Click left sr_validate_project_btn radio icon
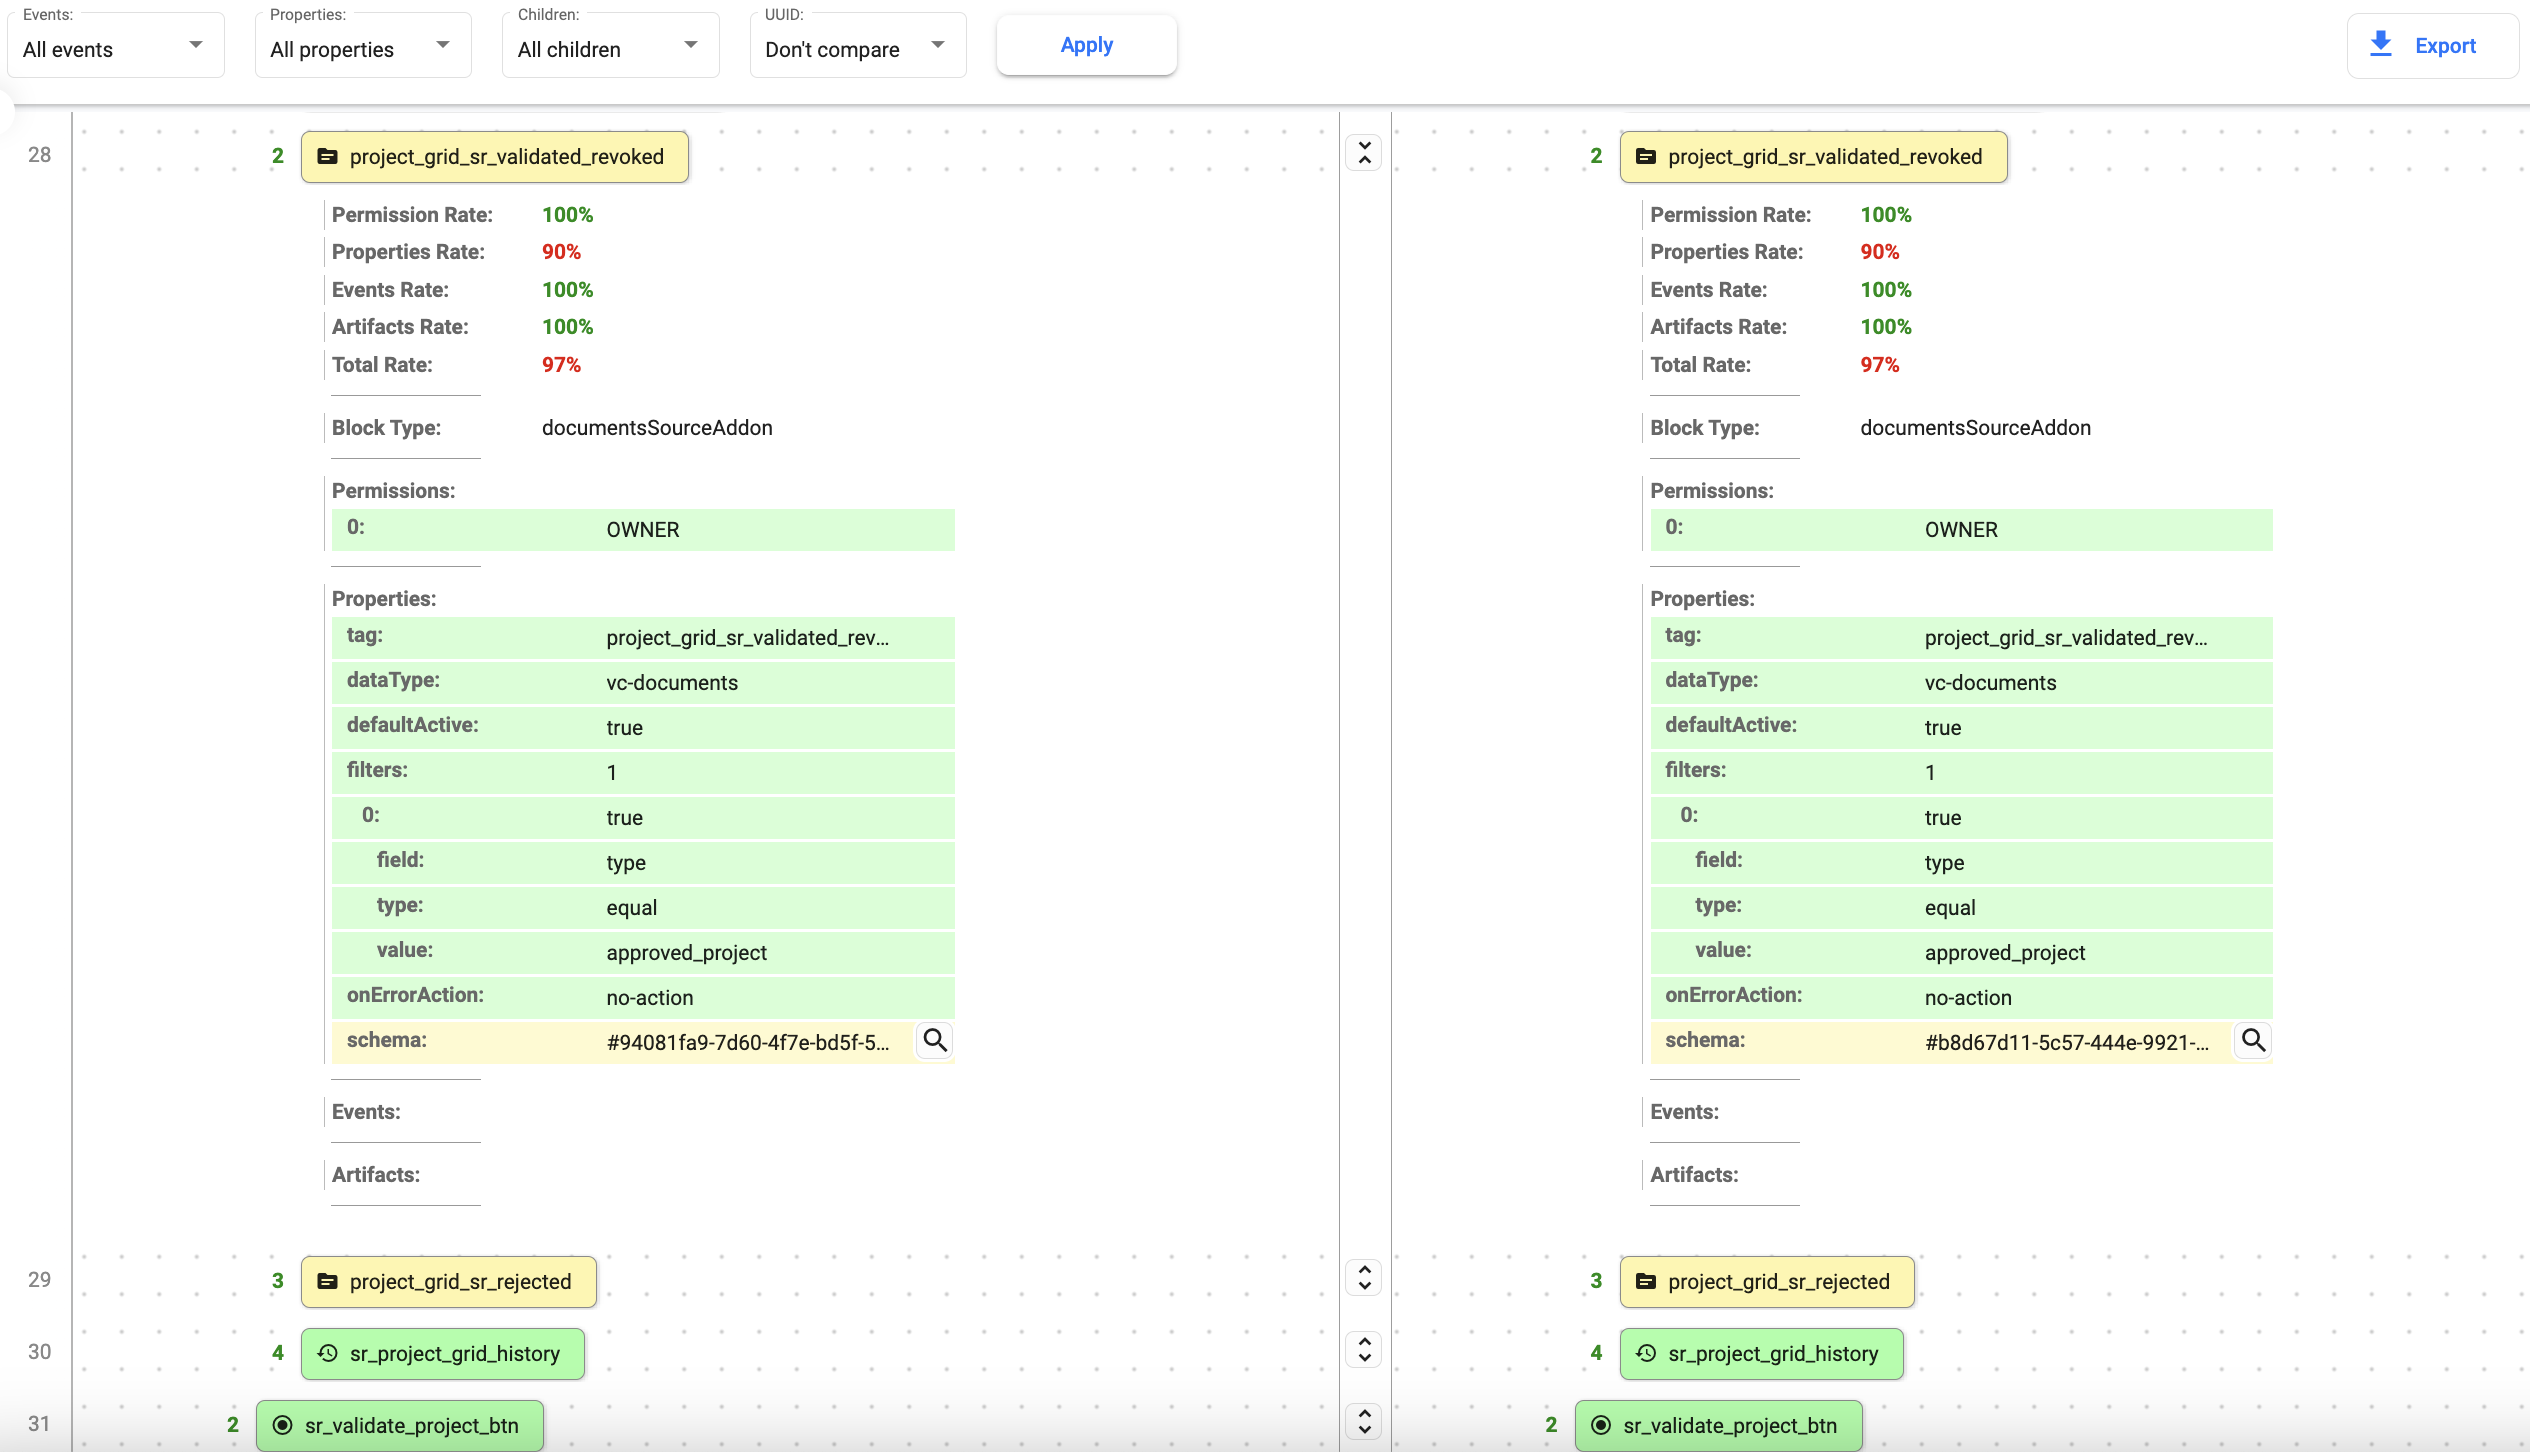Image resolution: width=2530 pixels, height=1452 pixels. (283, 1426)
